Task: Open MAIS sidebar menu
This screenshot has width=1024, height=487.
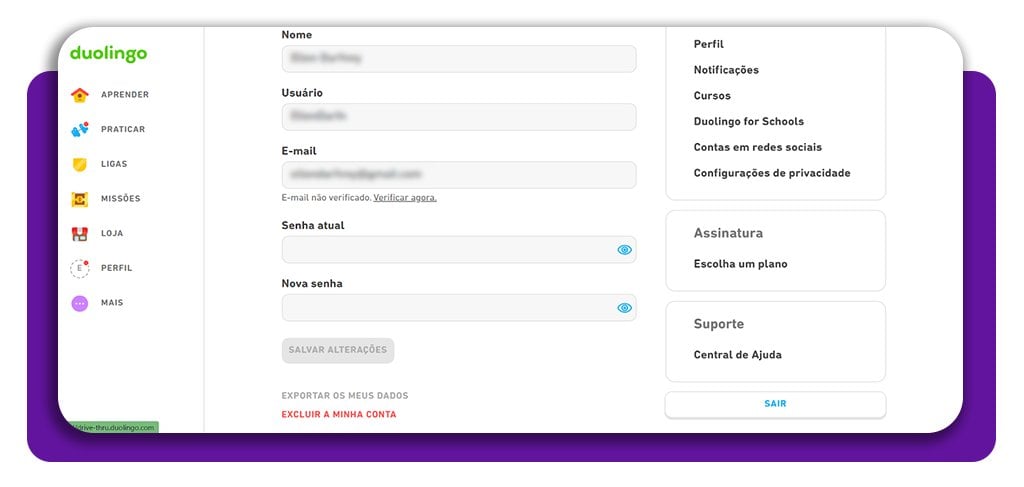Action: [x=112, y=302]
